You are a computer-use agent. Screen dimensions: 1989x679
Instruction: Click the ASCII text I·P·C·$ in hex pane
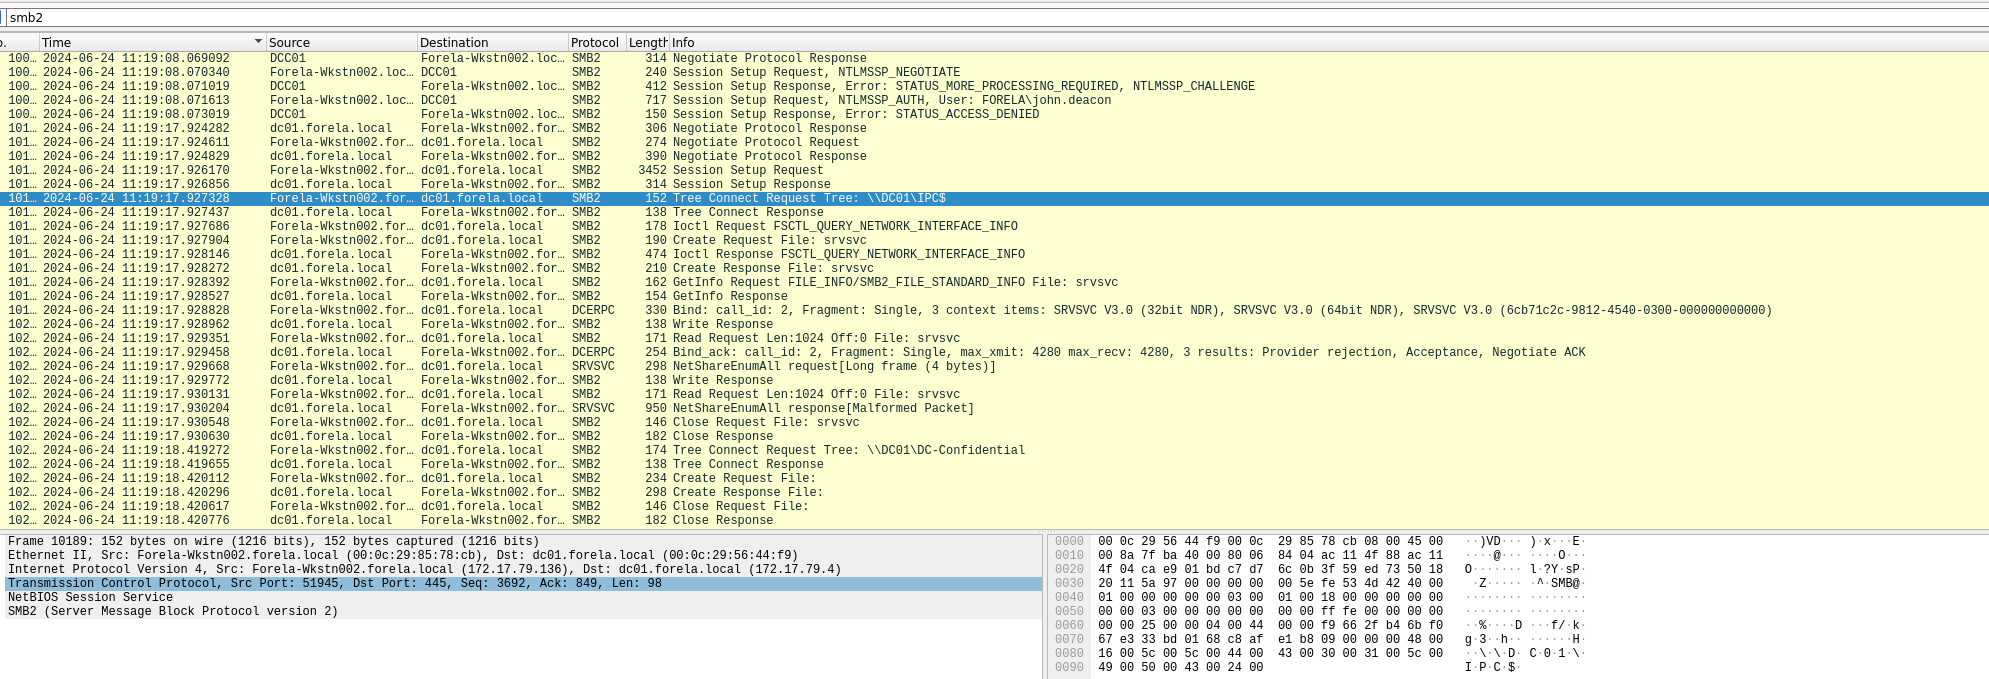[x=1491, y=667]
